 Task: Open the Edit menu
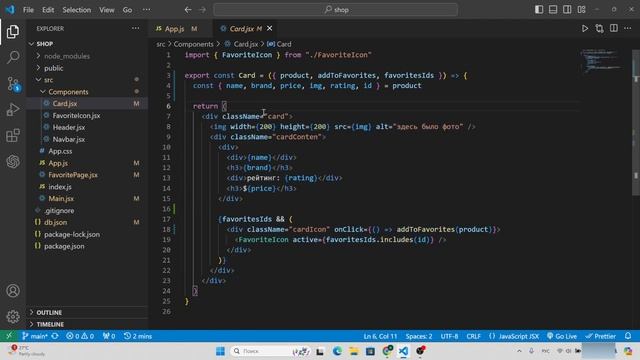tap(48, 9)
